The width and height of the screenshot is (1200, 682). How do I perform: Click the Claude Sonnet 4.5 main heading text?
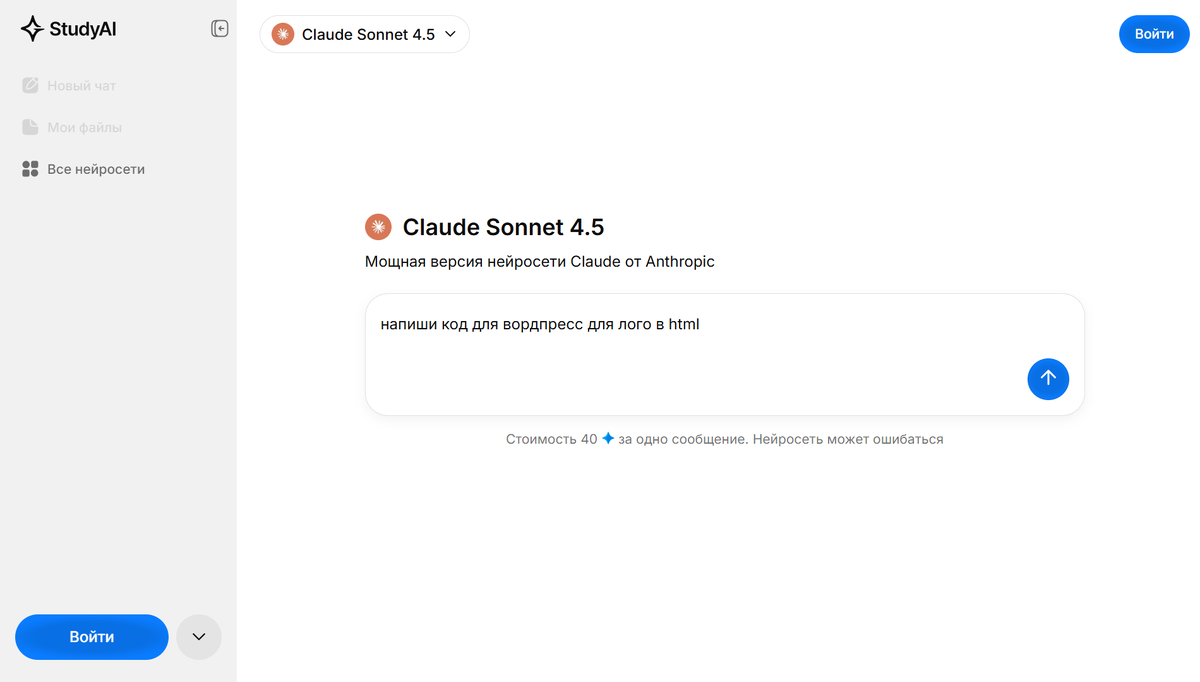[x=503, y=227]
